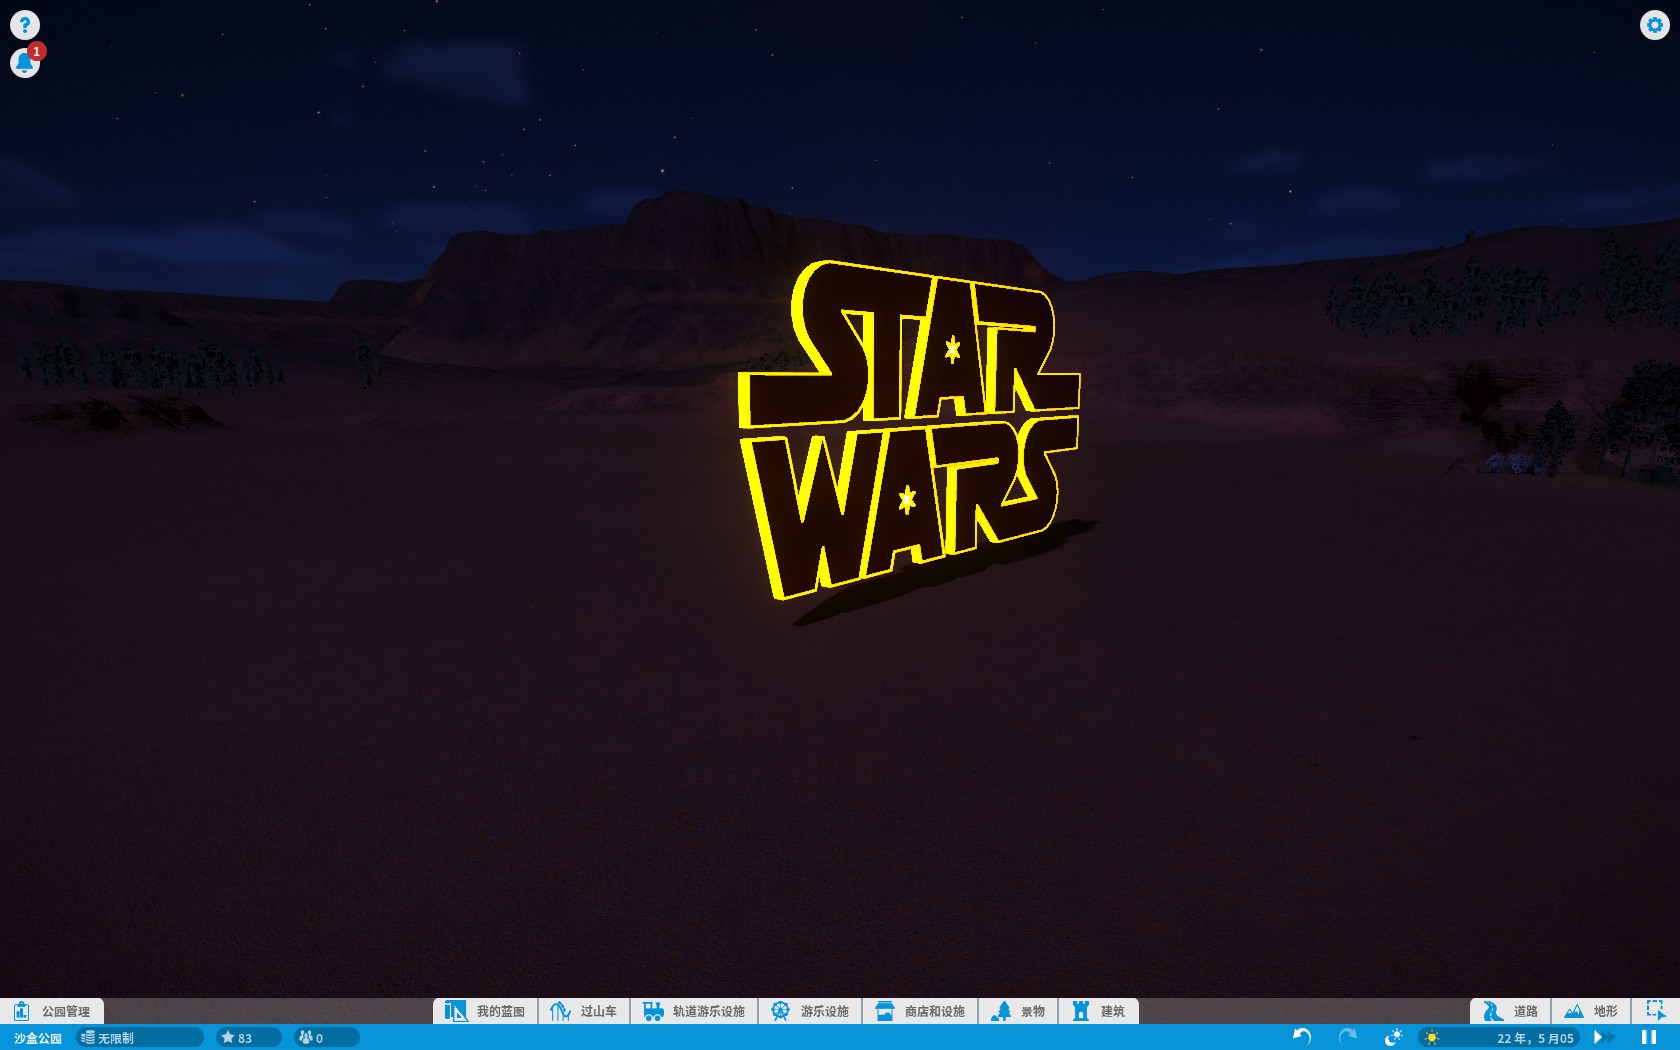Open the settings gear
This screenshot has width=1680, height=1050.
point(1654,24)
